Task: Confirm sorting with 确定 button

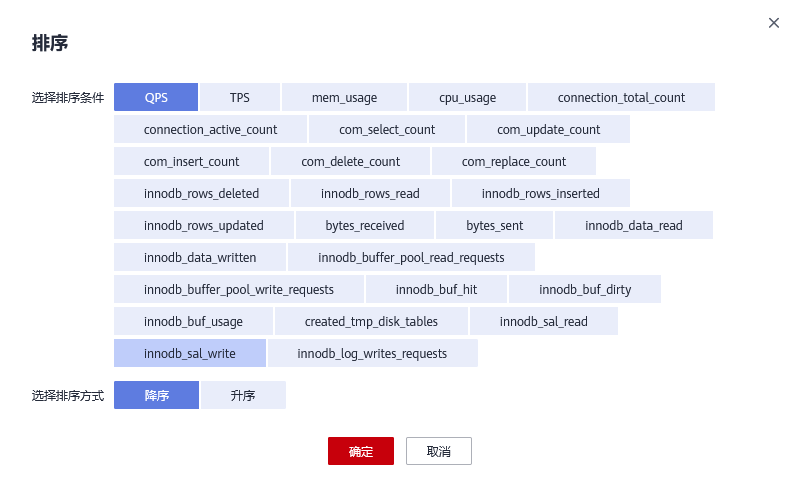Action: point(361,451)
